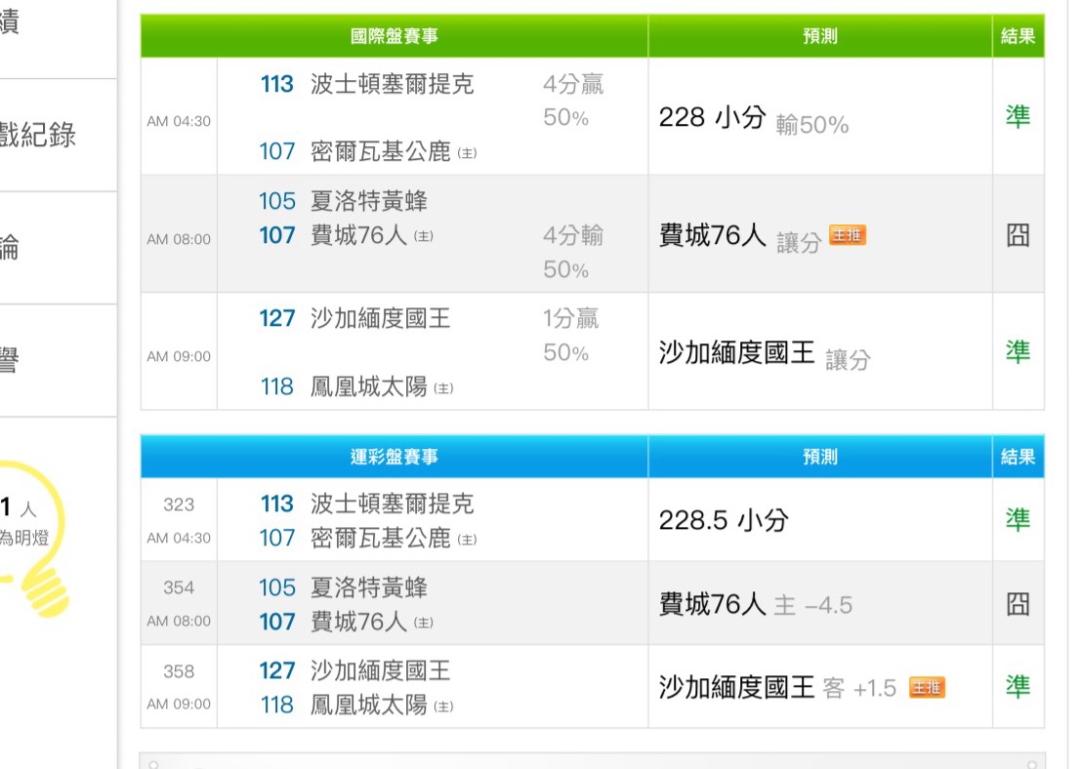Select the 4分輸 50% handicap text
The image size is (1080, 769).
click(x=573, y=252)
